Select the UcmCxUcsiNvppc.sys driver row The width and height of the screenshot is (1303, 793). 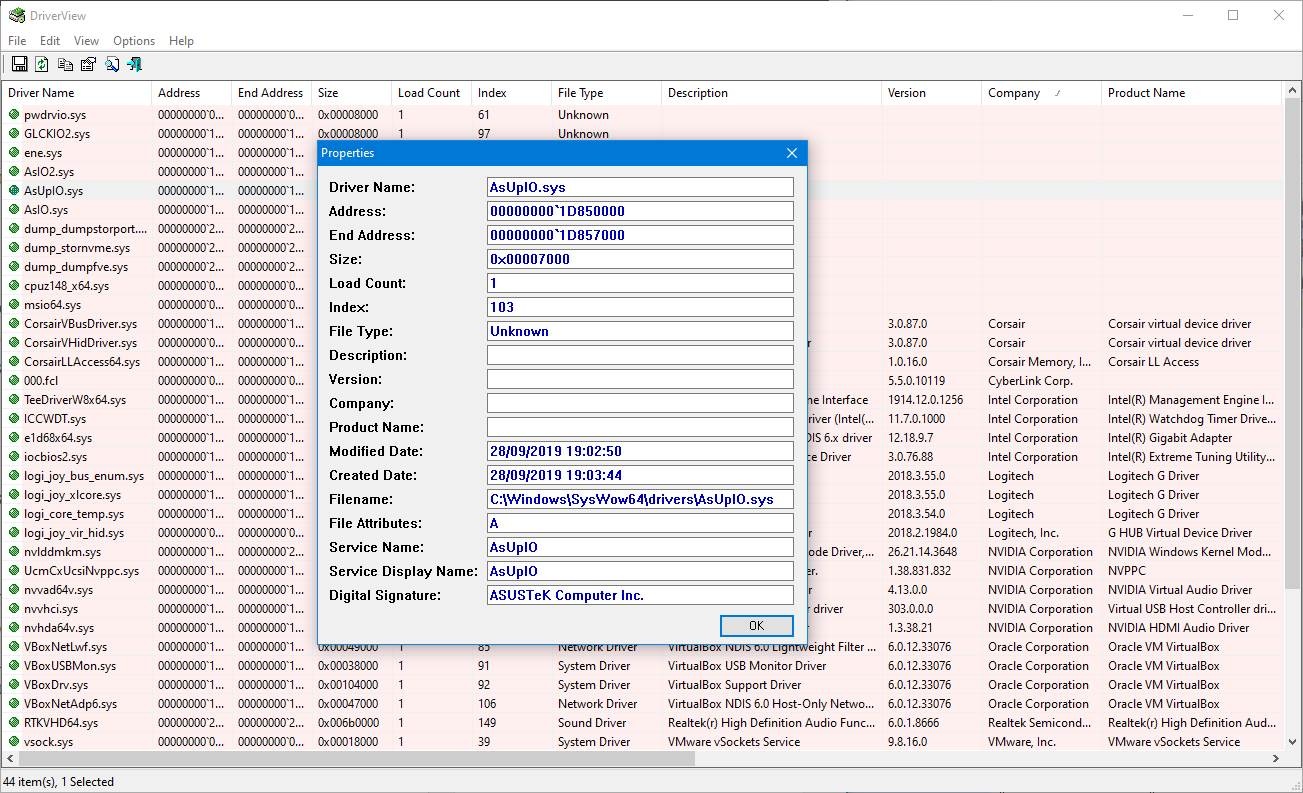641,571
